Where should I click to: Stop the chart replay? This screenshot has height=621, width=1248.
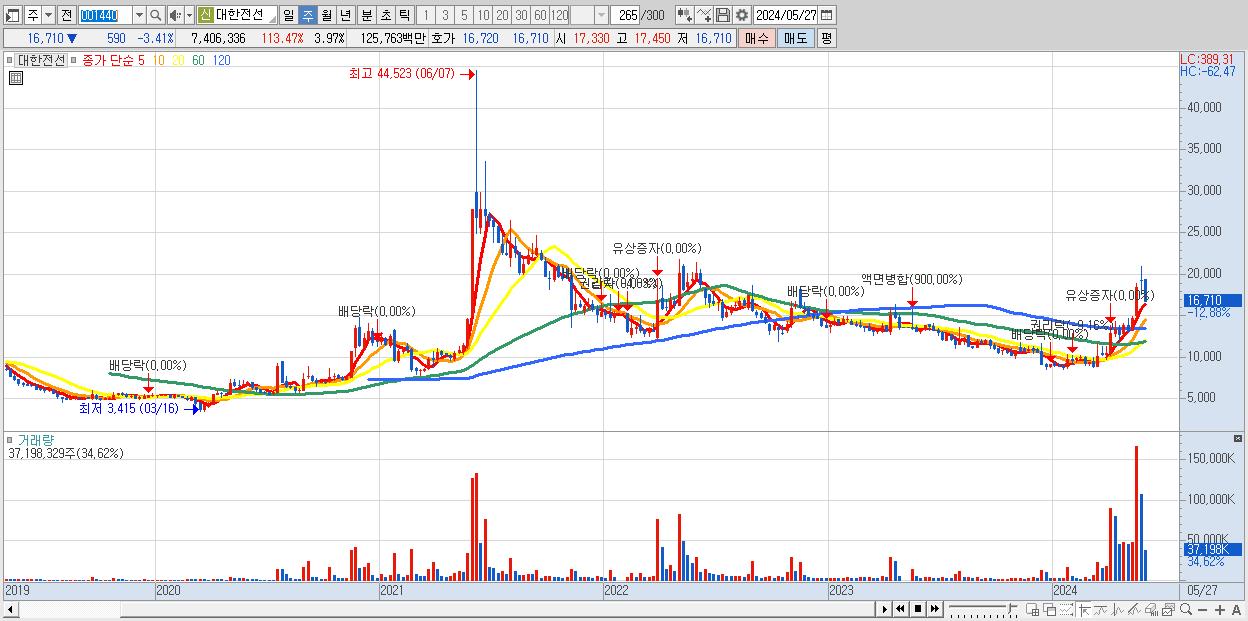click(918, 609)
